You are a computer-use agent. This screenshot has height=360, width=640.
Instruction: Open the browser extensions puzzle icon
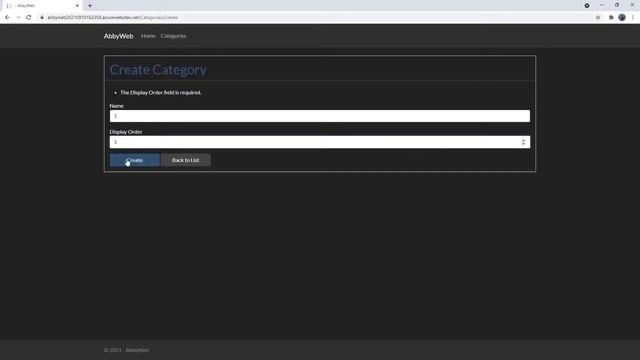611,18
